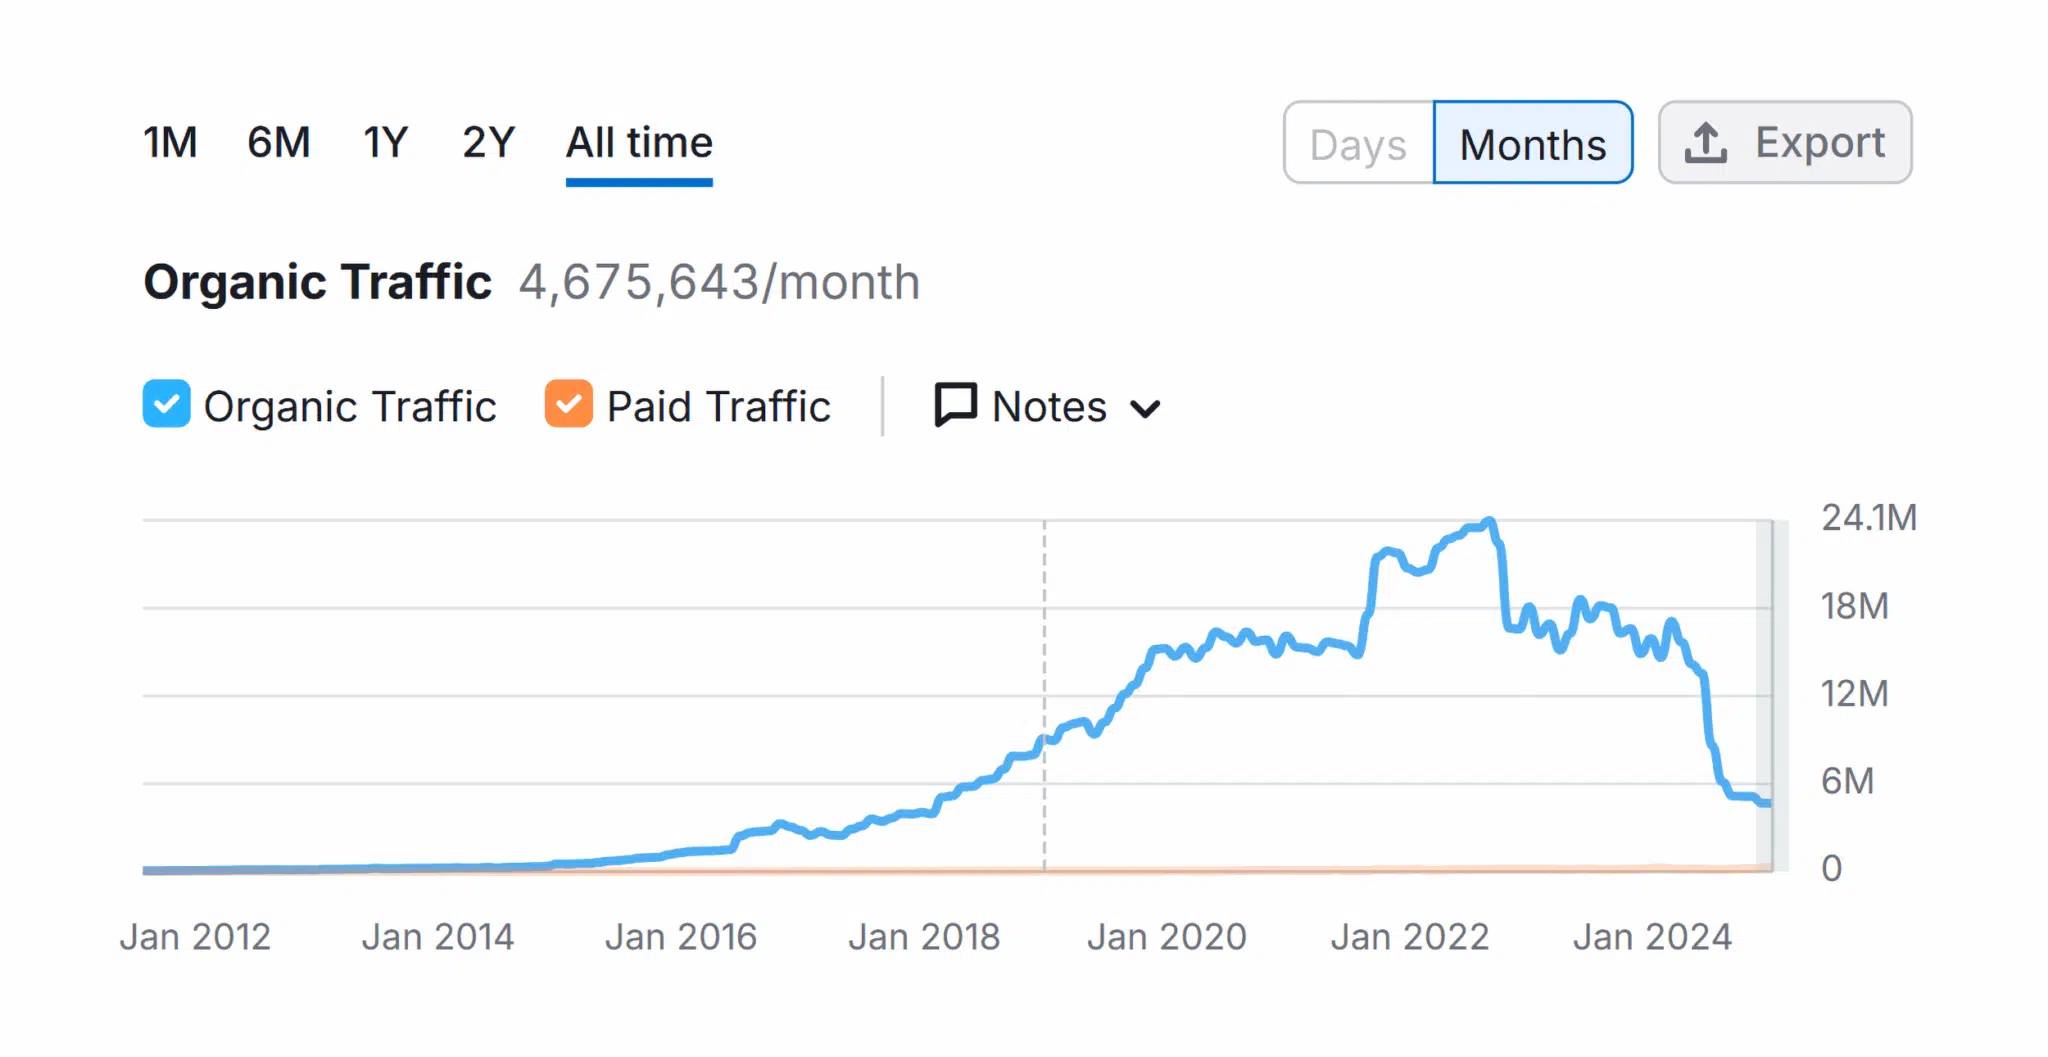Click the 4,675,643/month traffic value
2048x1057 pixels.
(719, 282)
